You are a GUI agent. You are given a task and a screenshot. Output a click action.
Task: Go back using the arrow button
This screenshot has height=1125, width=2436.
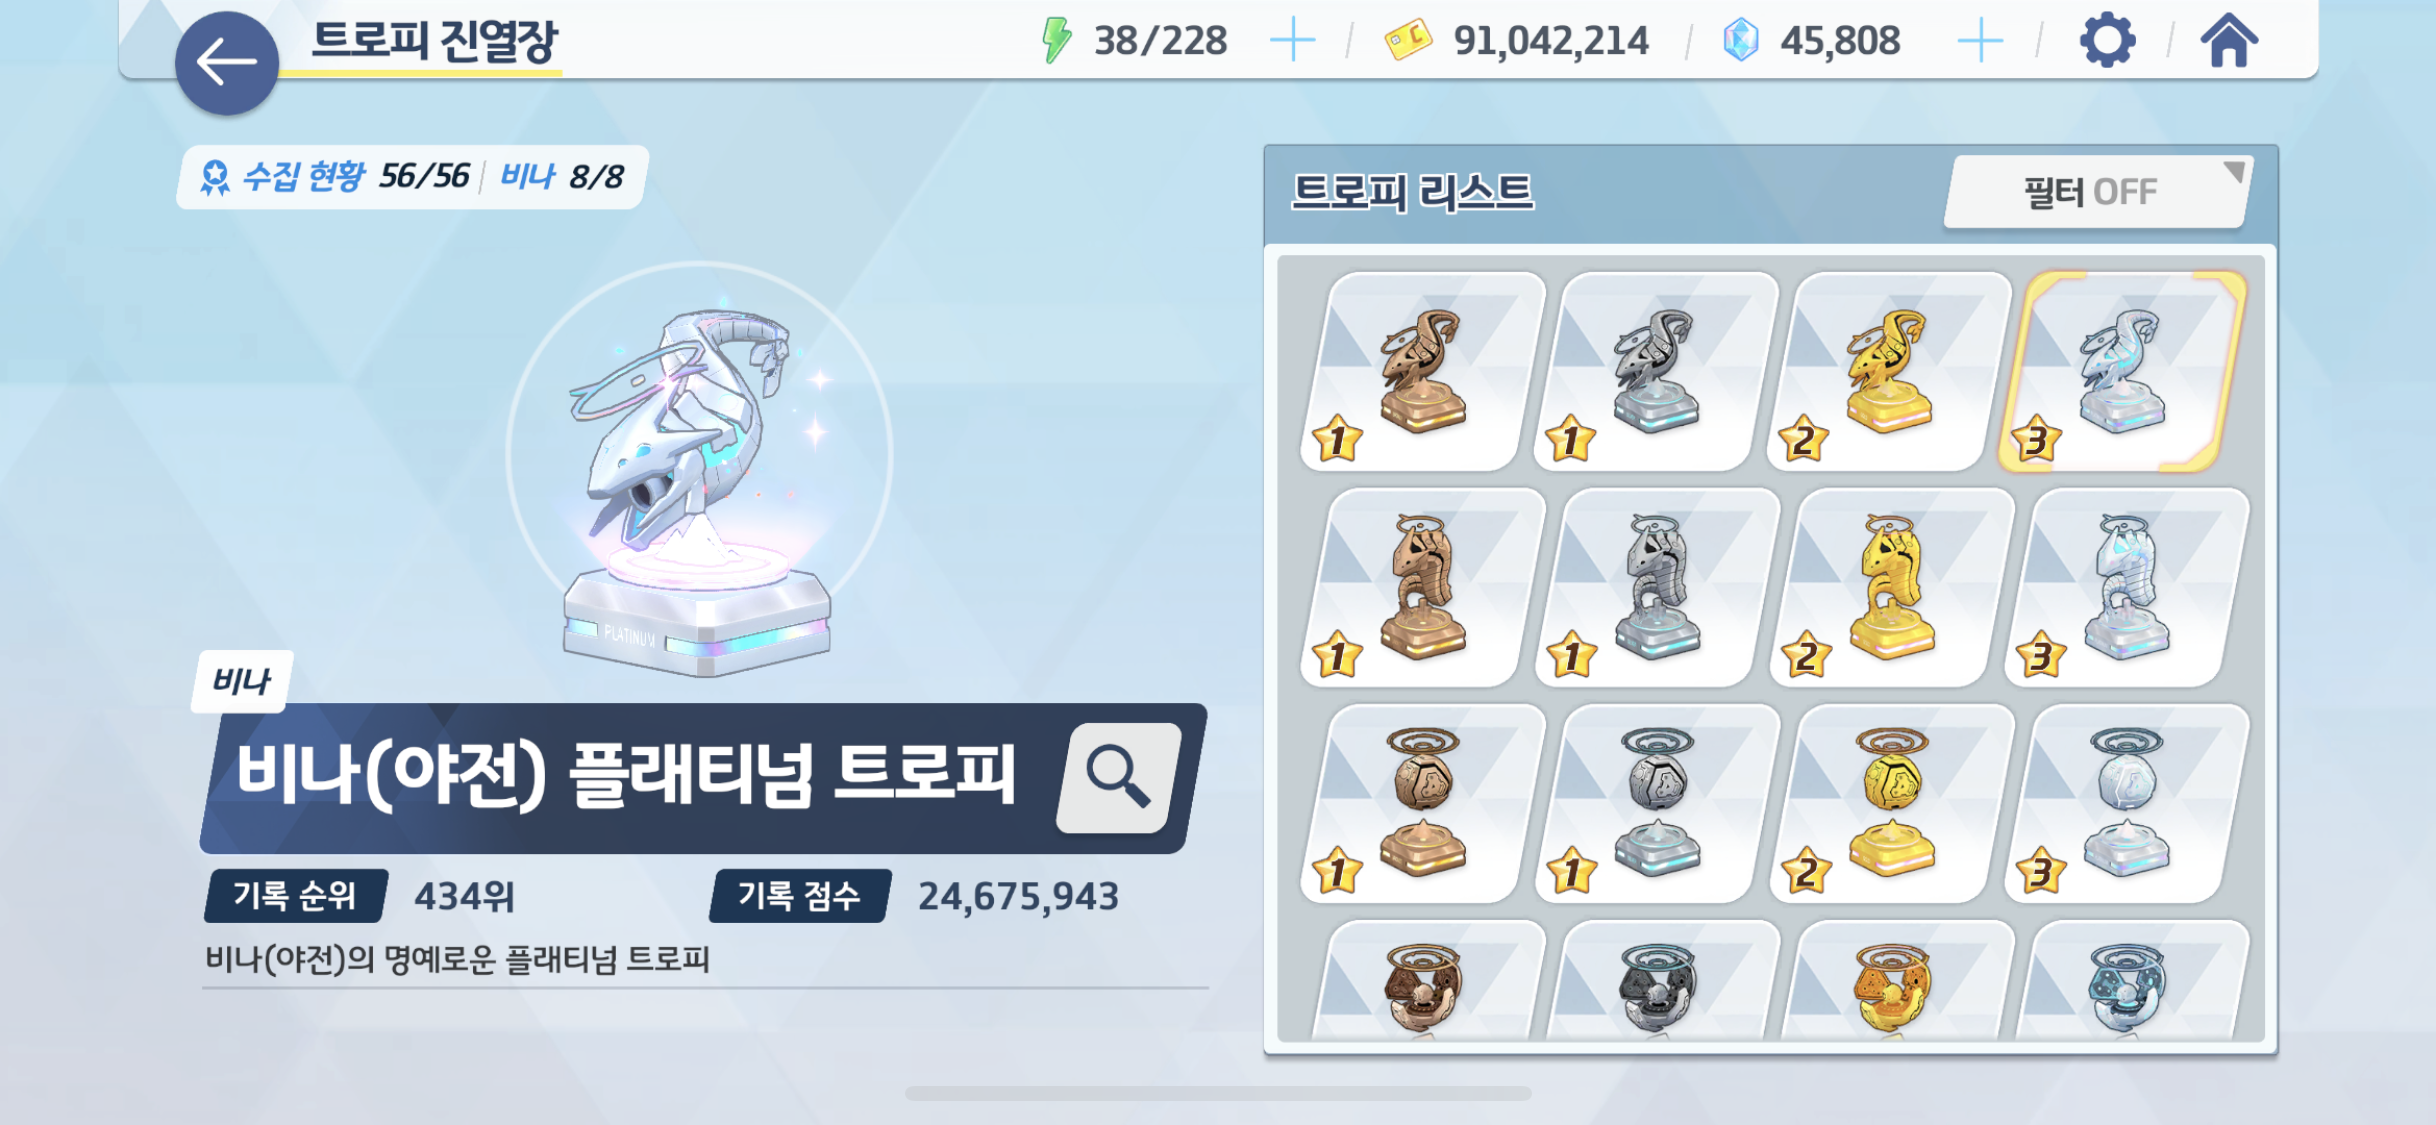(x=227, y=62)
